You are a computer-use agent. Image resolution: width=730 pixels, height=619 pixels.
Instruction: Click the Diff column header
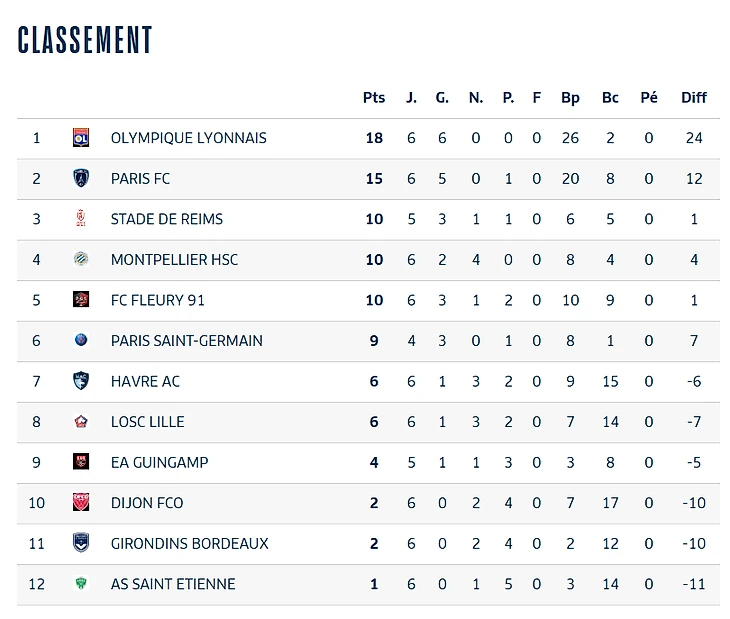694,98
